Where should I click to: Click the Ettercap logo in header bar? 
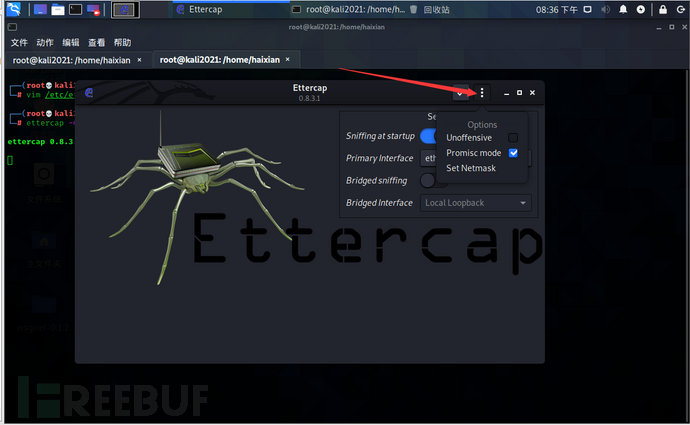(x=89, y=92)
